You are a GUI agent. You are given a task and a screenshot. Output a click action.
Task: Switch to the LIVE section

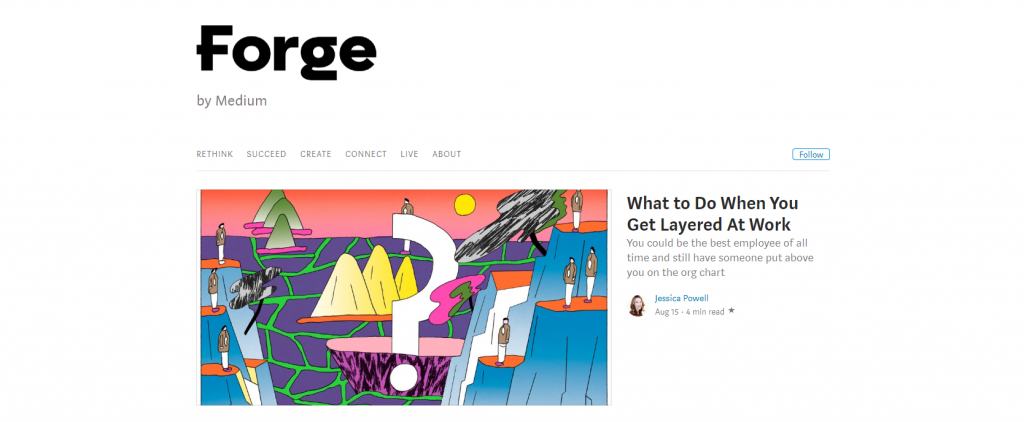pyautogui.click(x=409, y=154)
